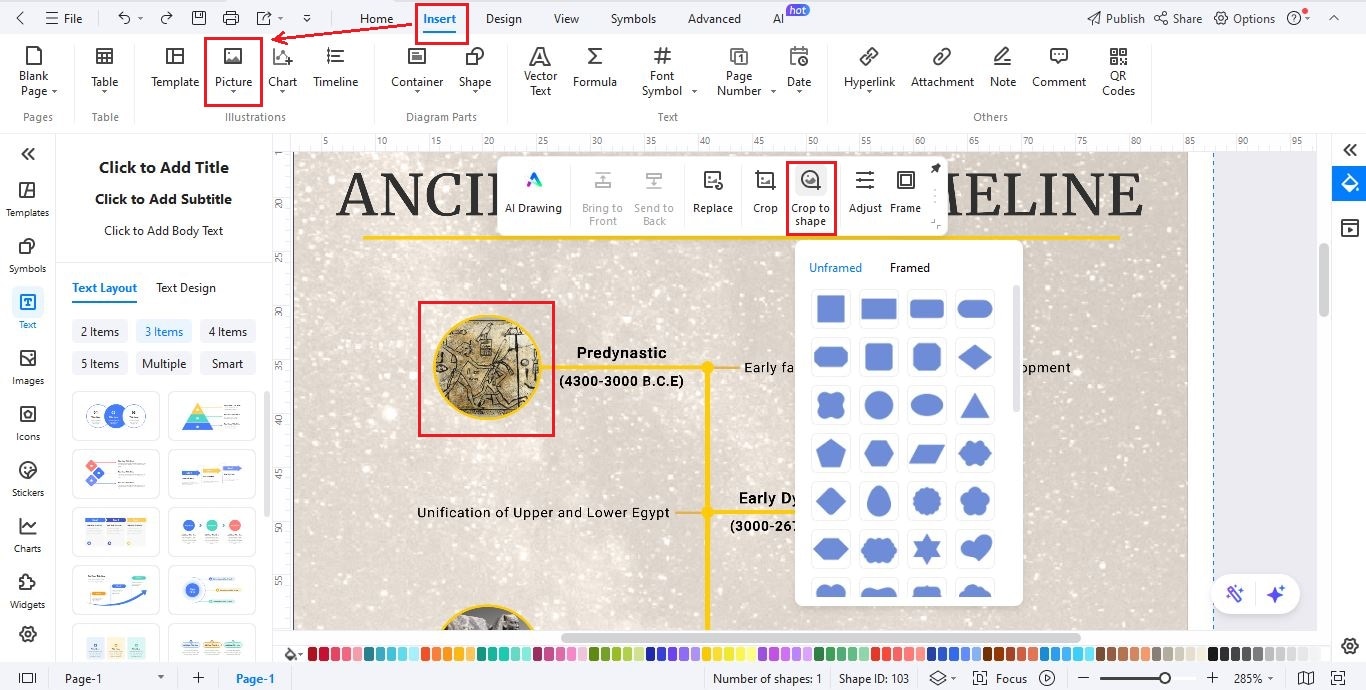Switch to the Home tab
Viewport: 1366px width, 690px height.
(x=377, y=18)
